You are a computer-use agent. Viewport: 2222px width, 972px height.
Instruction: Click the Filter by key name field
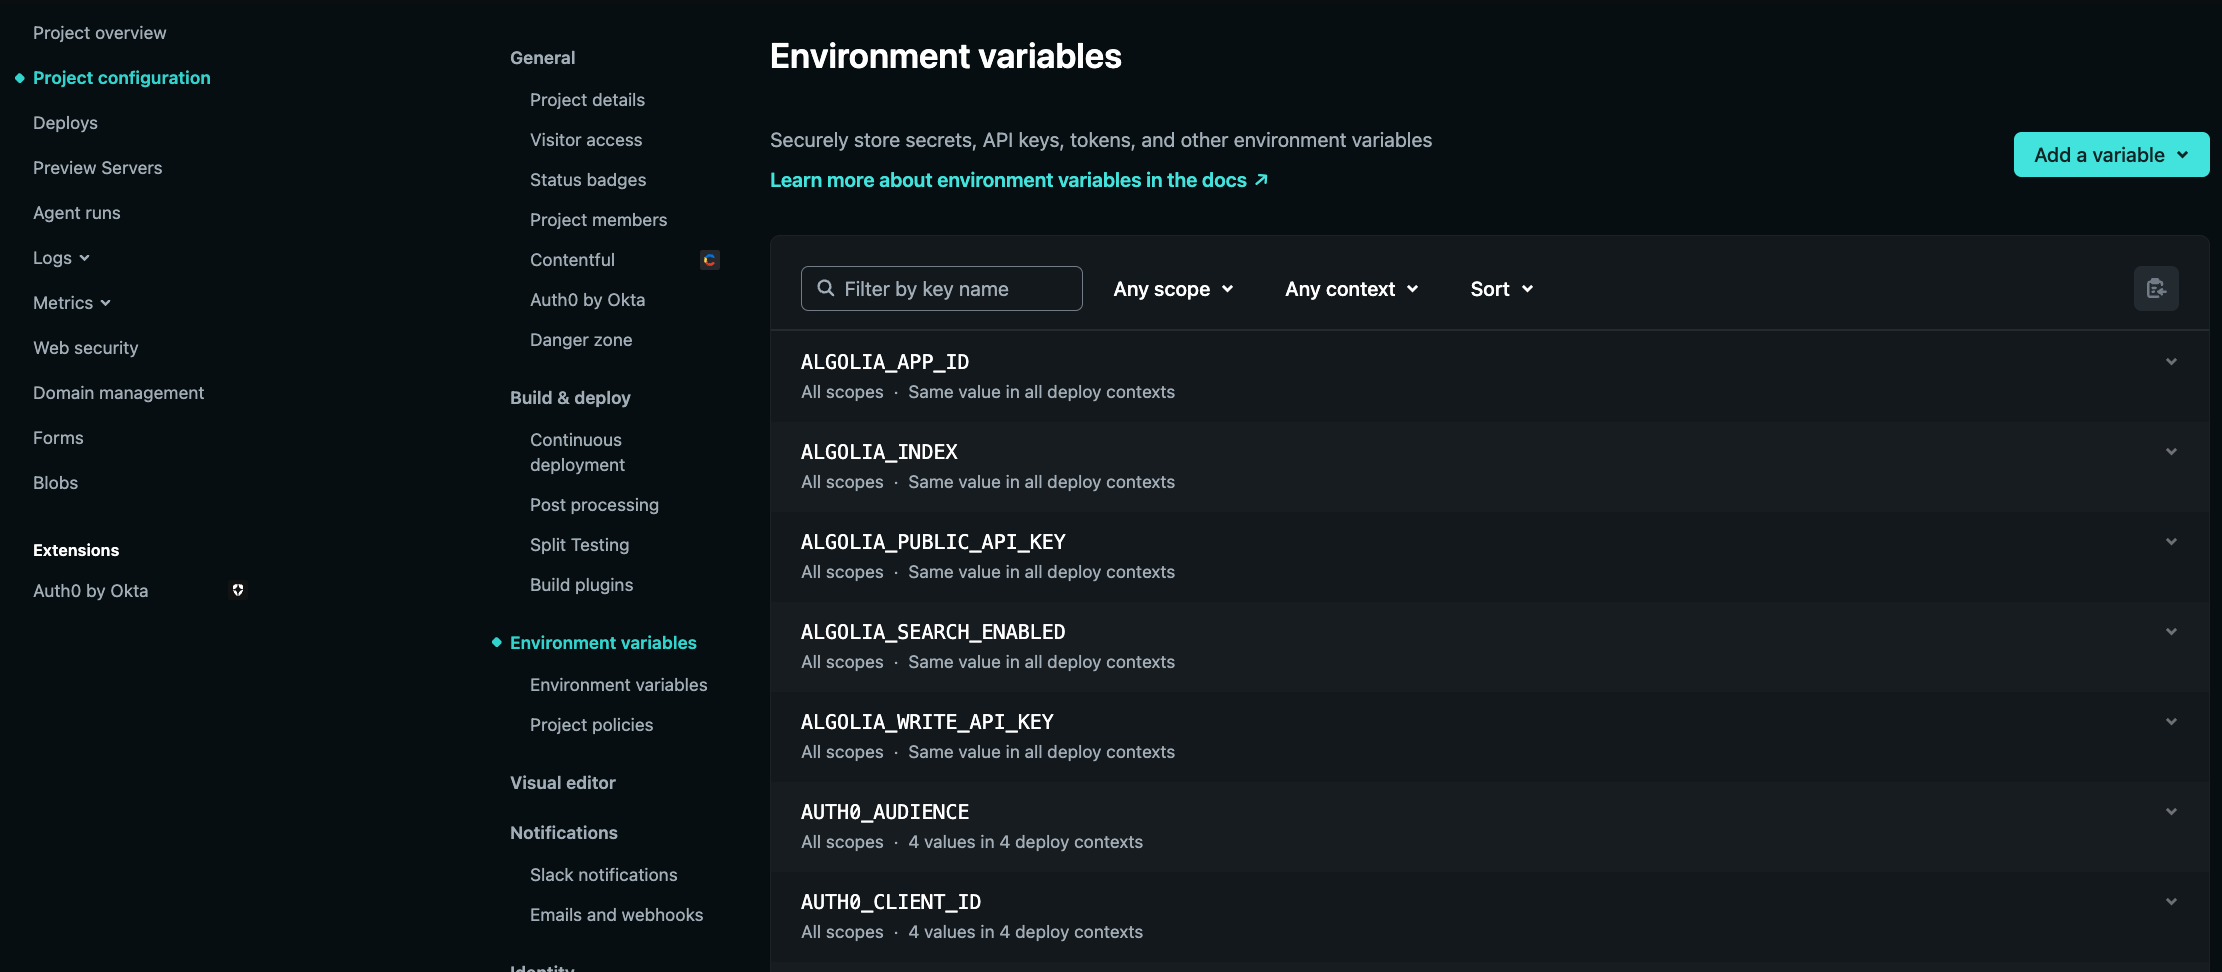coord(940,288)
